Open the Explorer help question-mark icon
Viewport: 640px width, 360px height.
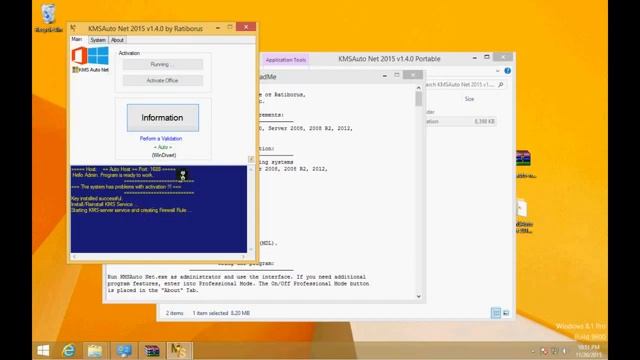point(507,71)
